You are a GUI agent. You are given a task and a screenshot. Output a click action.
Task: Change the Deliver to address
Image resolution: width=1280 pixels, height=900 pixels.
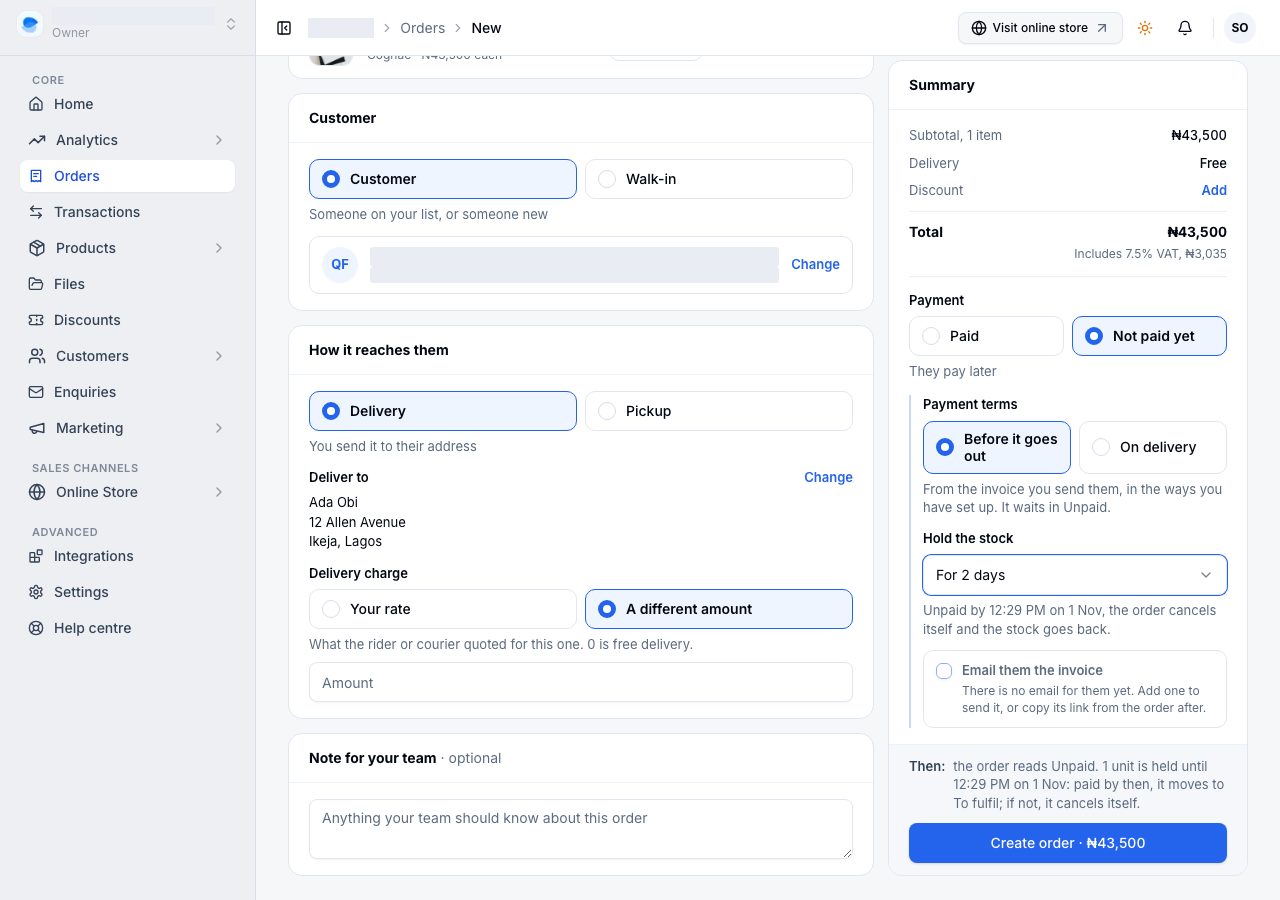click(x=828, y=477)
